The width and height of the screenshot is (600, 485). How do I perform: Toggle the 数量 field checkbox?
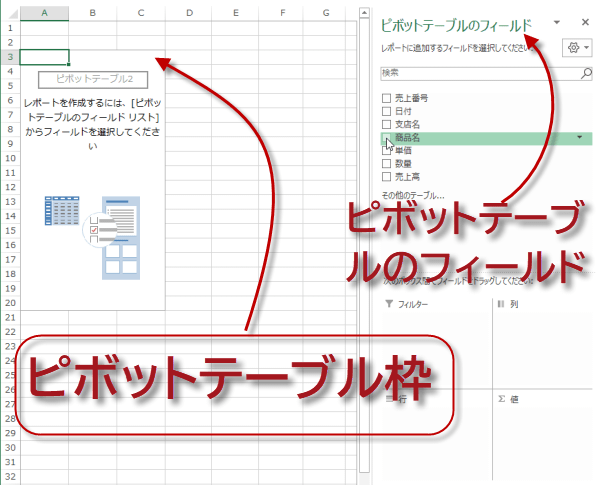click(x=386, y=163)
